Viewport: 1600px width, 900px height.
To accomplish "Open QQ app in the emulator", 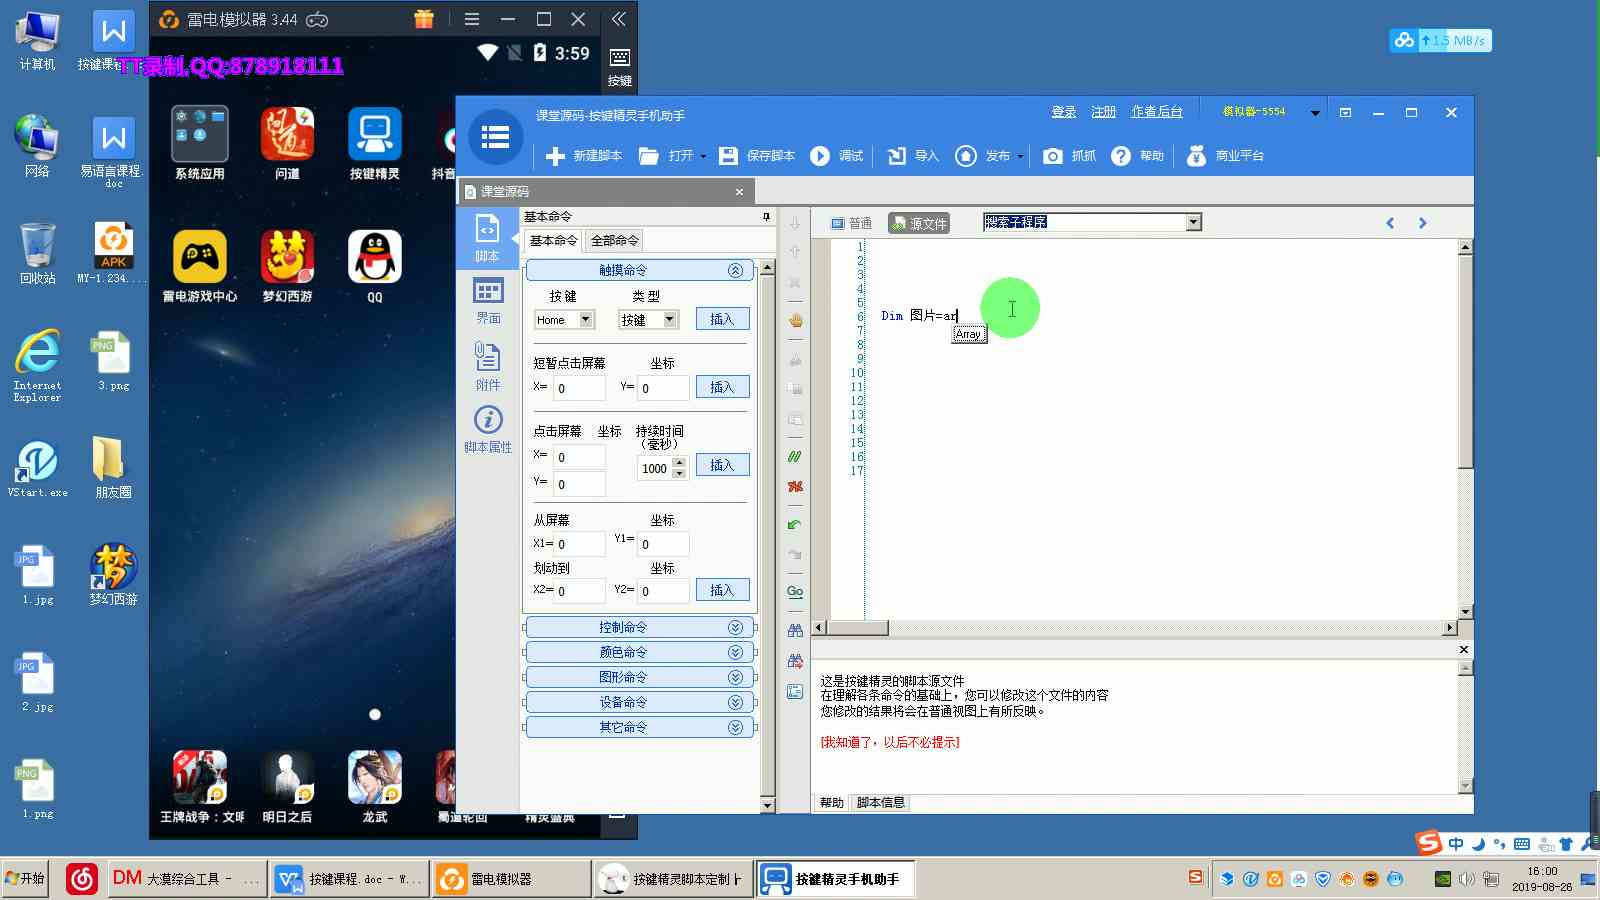I will tap(375, 266).
